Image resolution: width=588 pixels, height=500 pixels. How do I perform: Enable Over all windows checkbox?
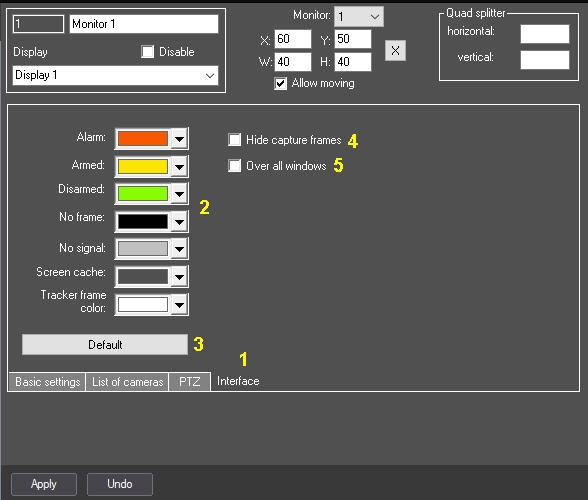click(235, 165)
